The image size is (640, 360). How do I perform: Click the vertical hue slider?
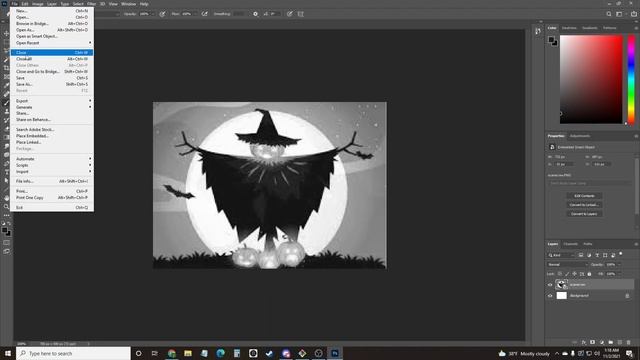pos(631,79)
